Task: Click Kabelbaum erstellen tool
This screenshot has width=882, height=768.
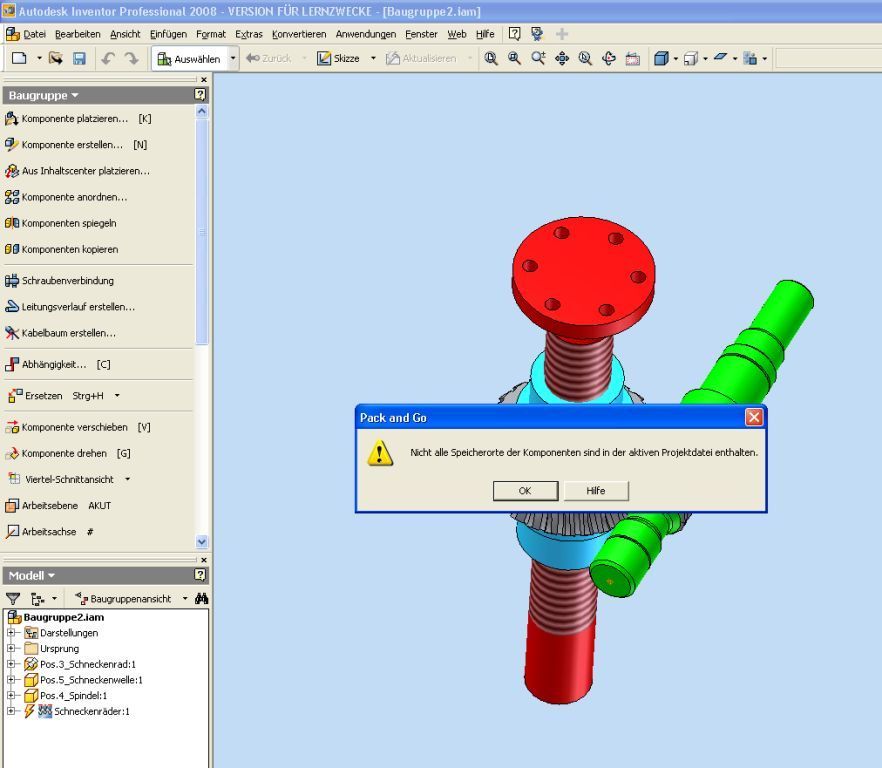Action: click(60, 333)
